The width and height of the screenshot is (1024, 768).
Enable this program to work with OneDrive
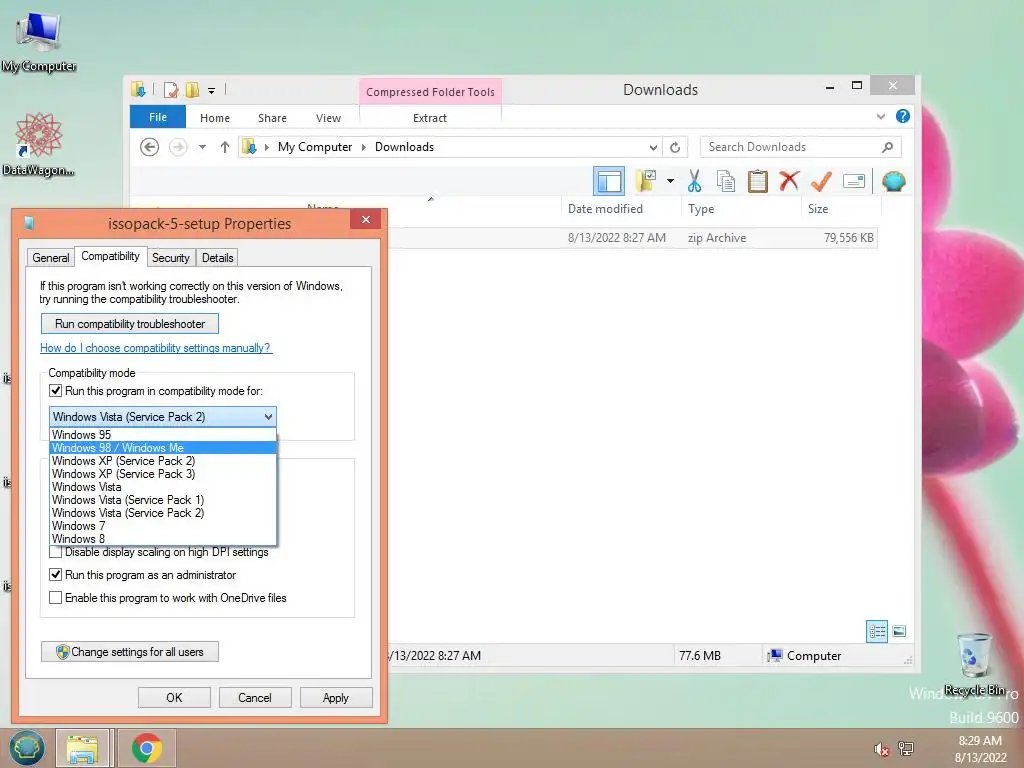[56, 598]
